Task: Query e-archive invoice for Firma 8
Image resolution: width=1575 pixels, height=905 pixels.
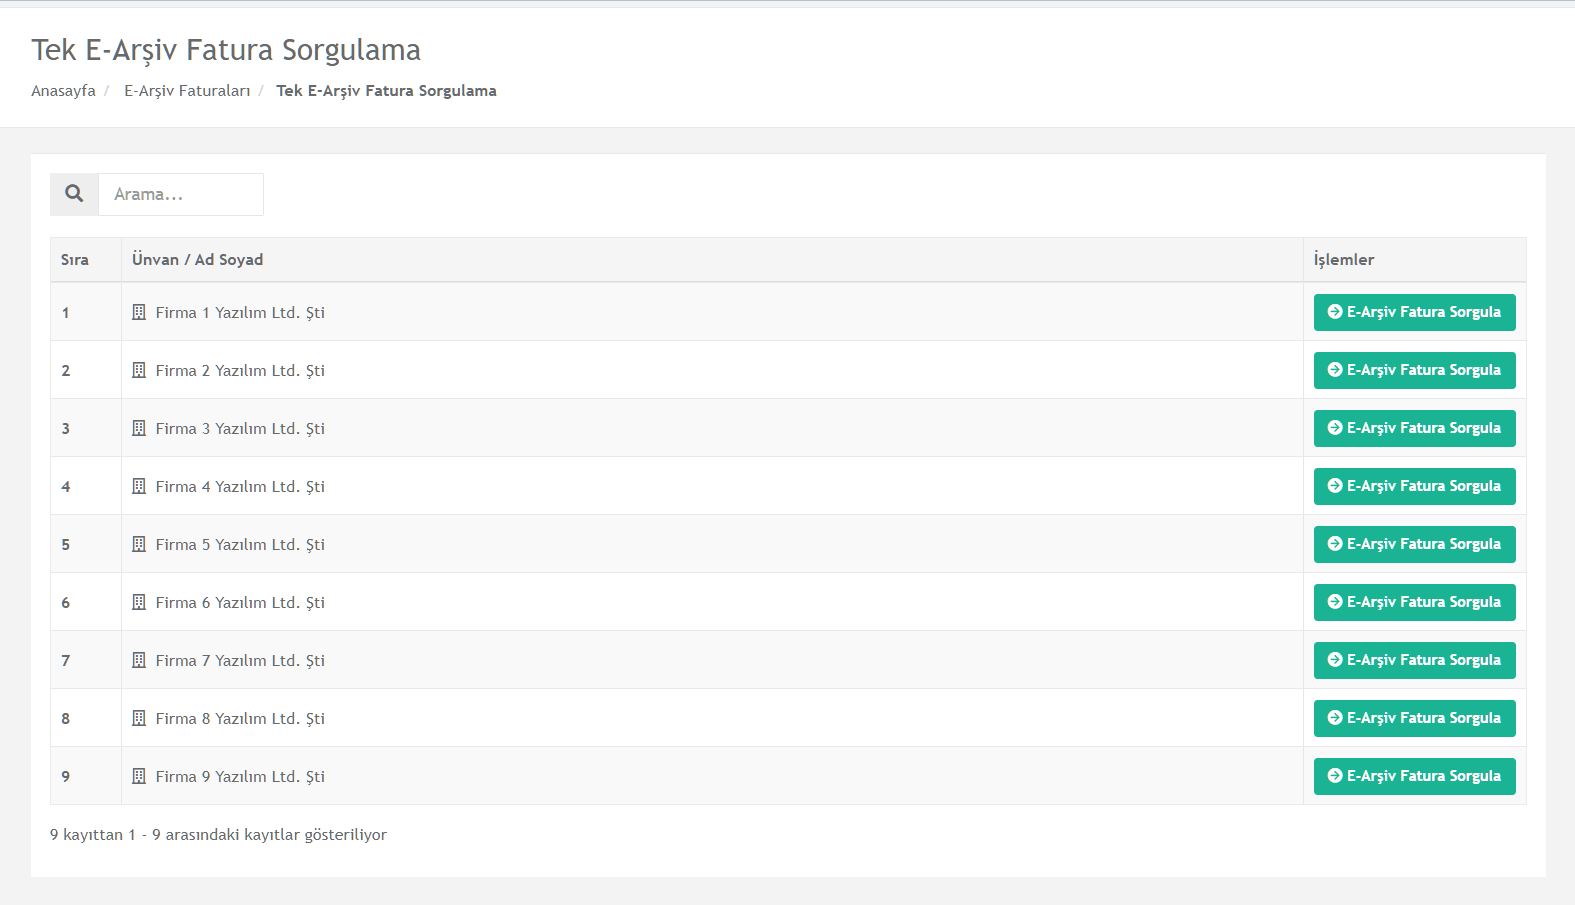Action: (x=1414, y=718)
